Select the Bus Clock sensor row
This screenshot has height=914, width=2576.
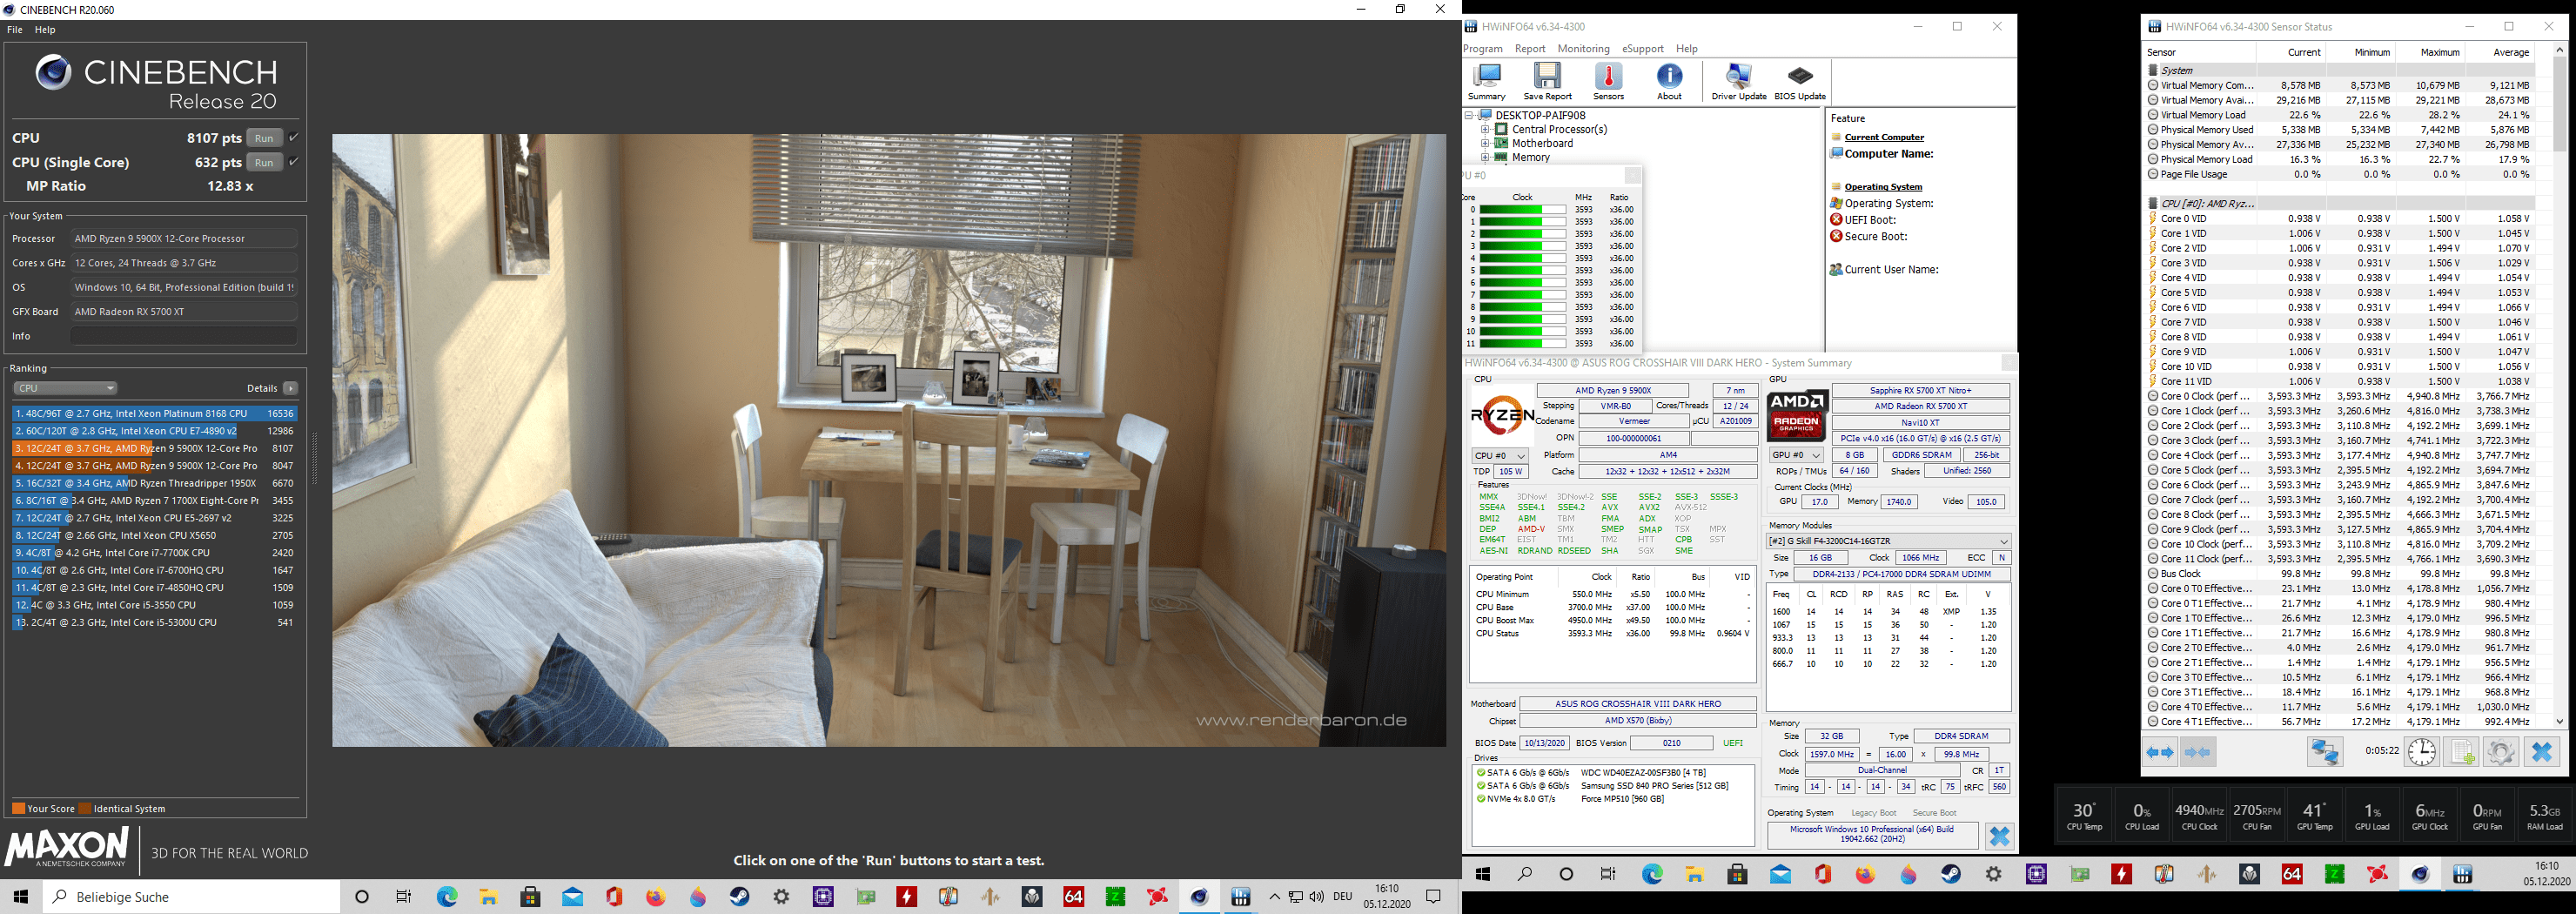2340,574
